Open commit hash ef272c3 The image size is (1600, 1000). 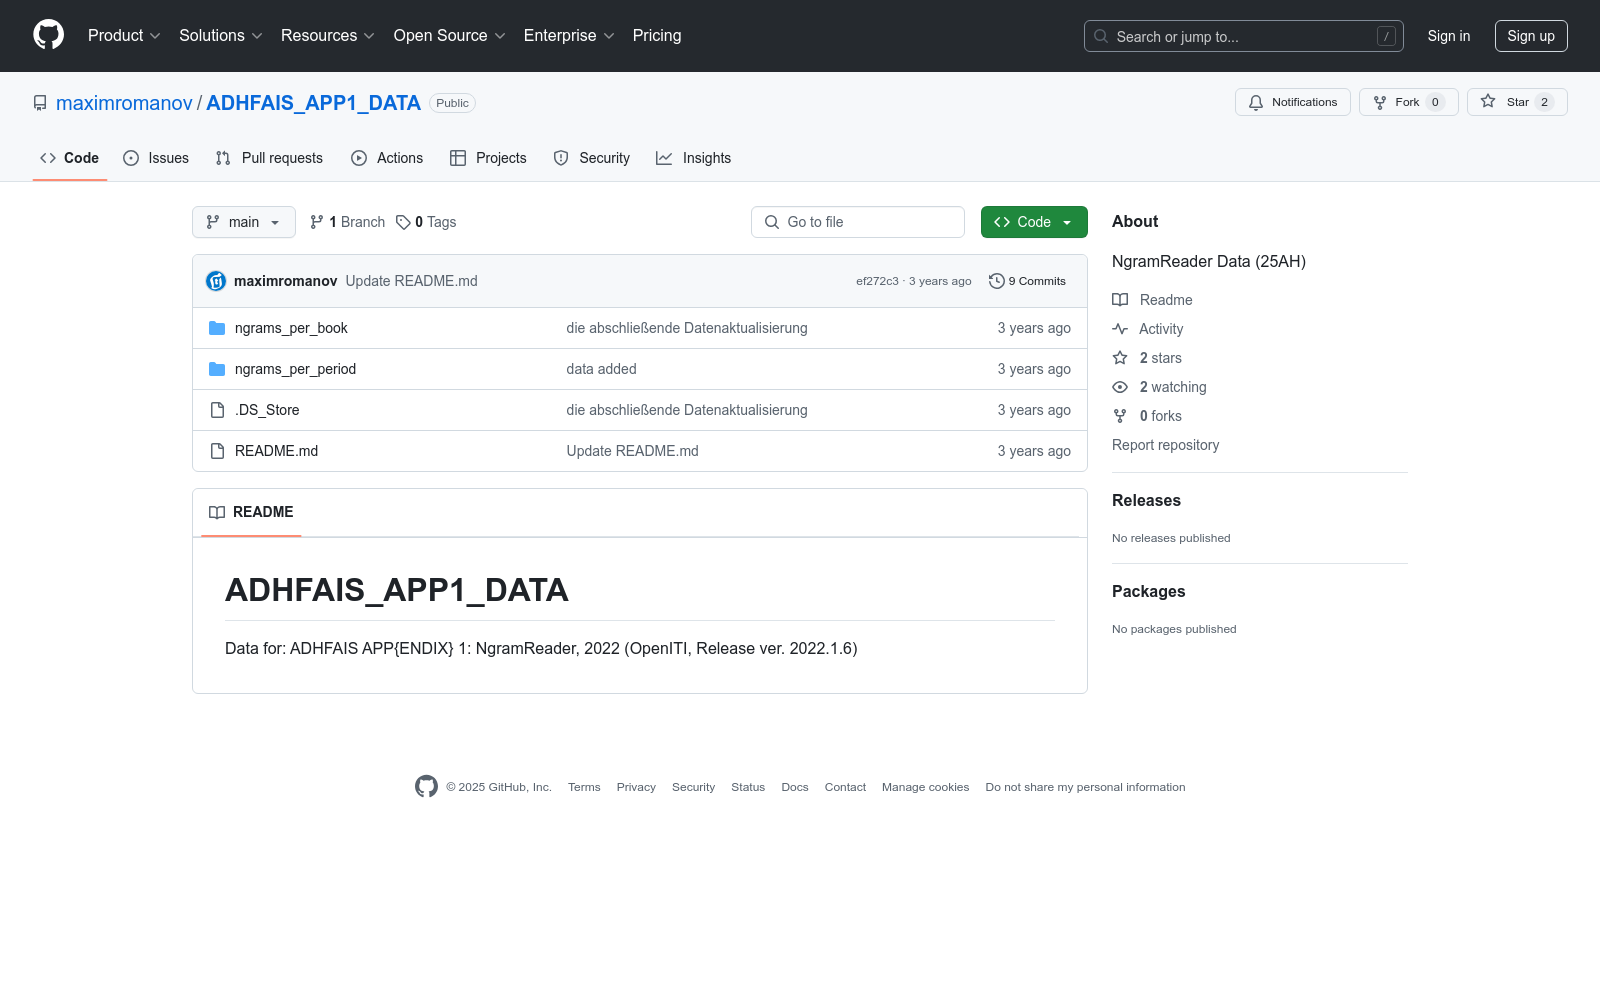(877, 281)
